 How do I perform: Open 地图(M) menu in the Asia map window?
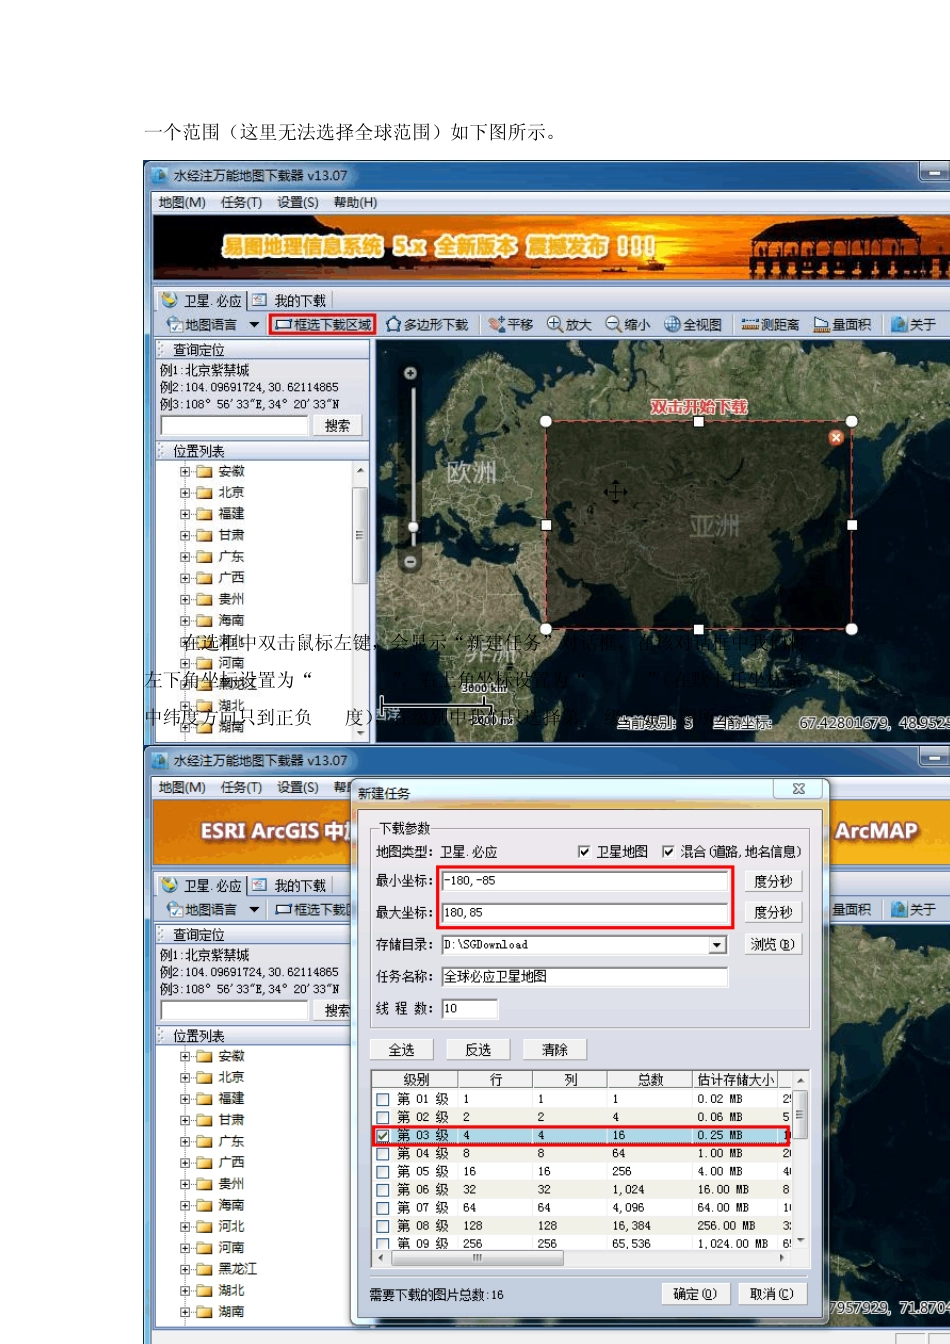[182, 203]
